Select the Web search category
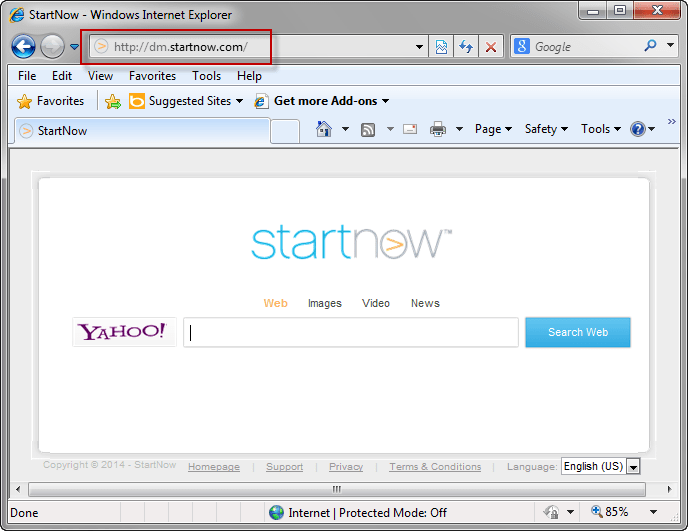Viewport: 688px width, 531px height. click(x=275, y=303)
